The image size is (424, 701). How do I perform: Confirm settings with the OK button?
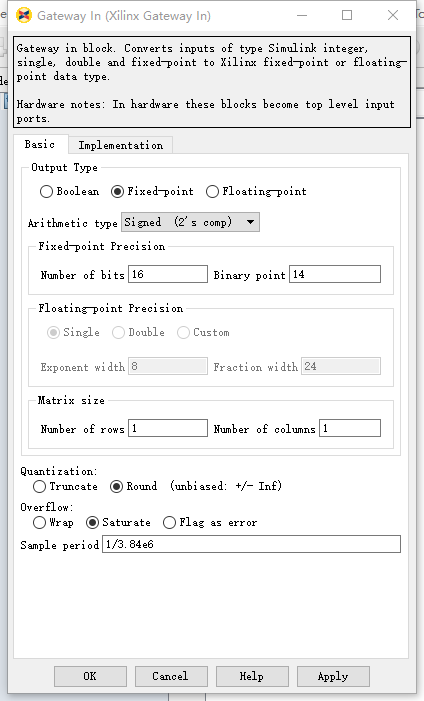coord(90,676)
